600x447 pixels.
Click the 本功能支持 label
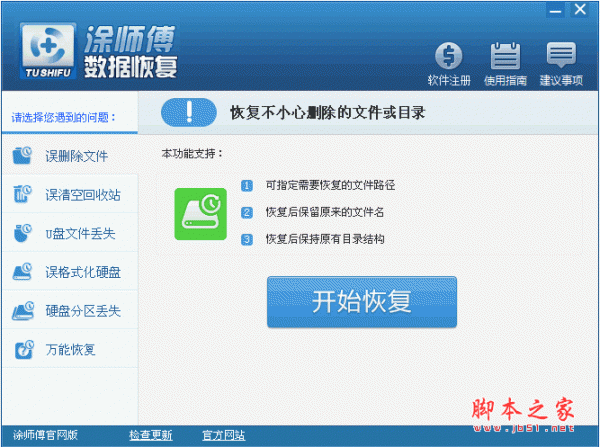point(192,154)
